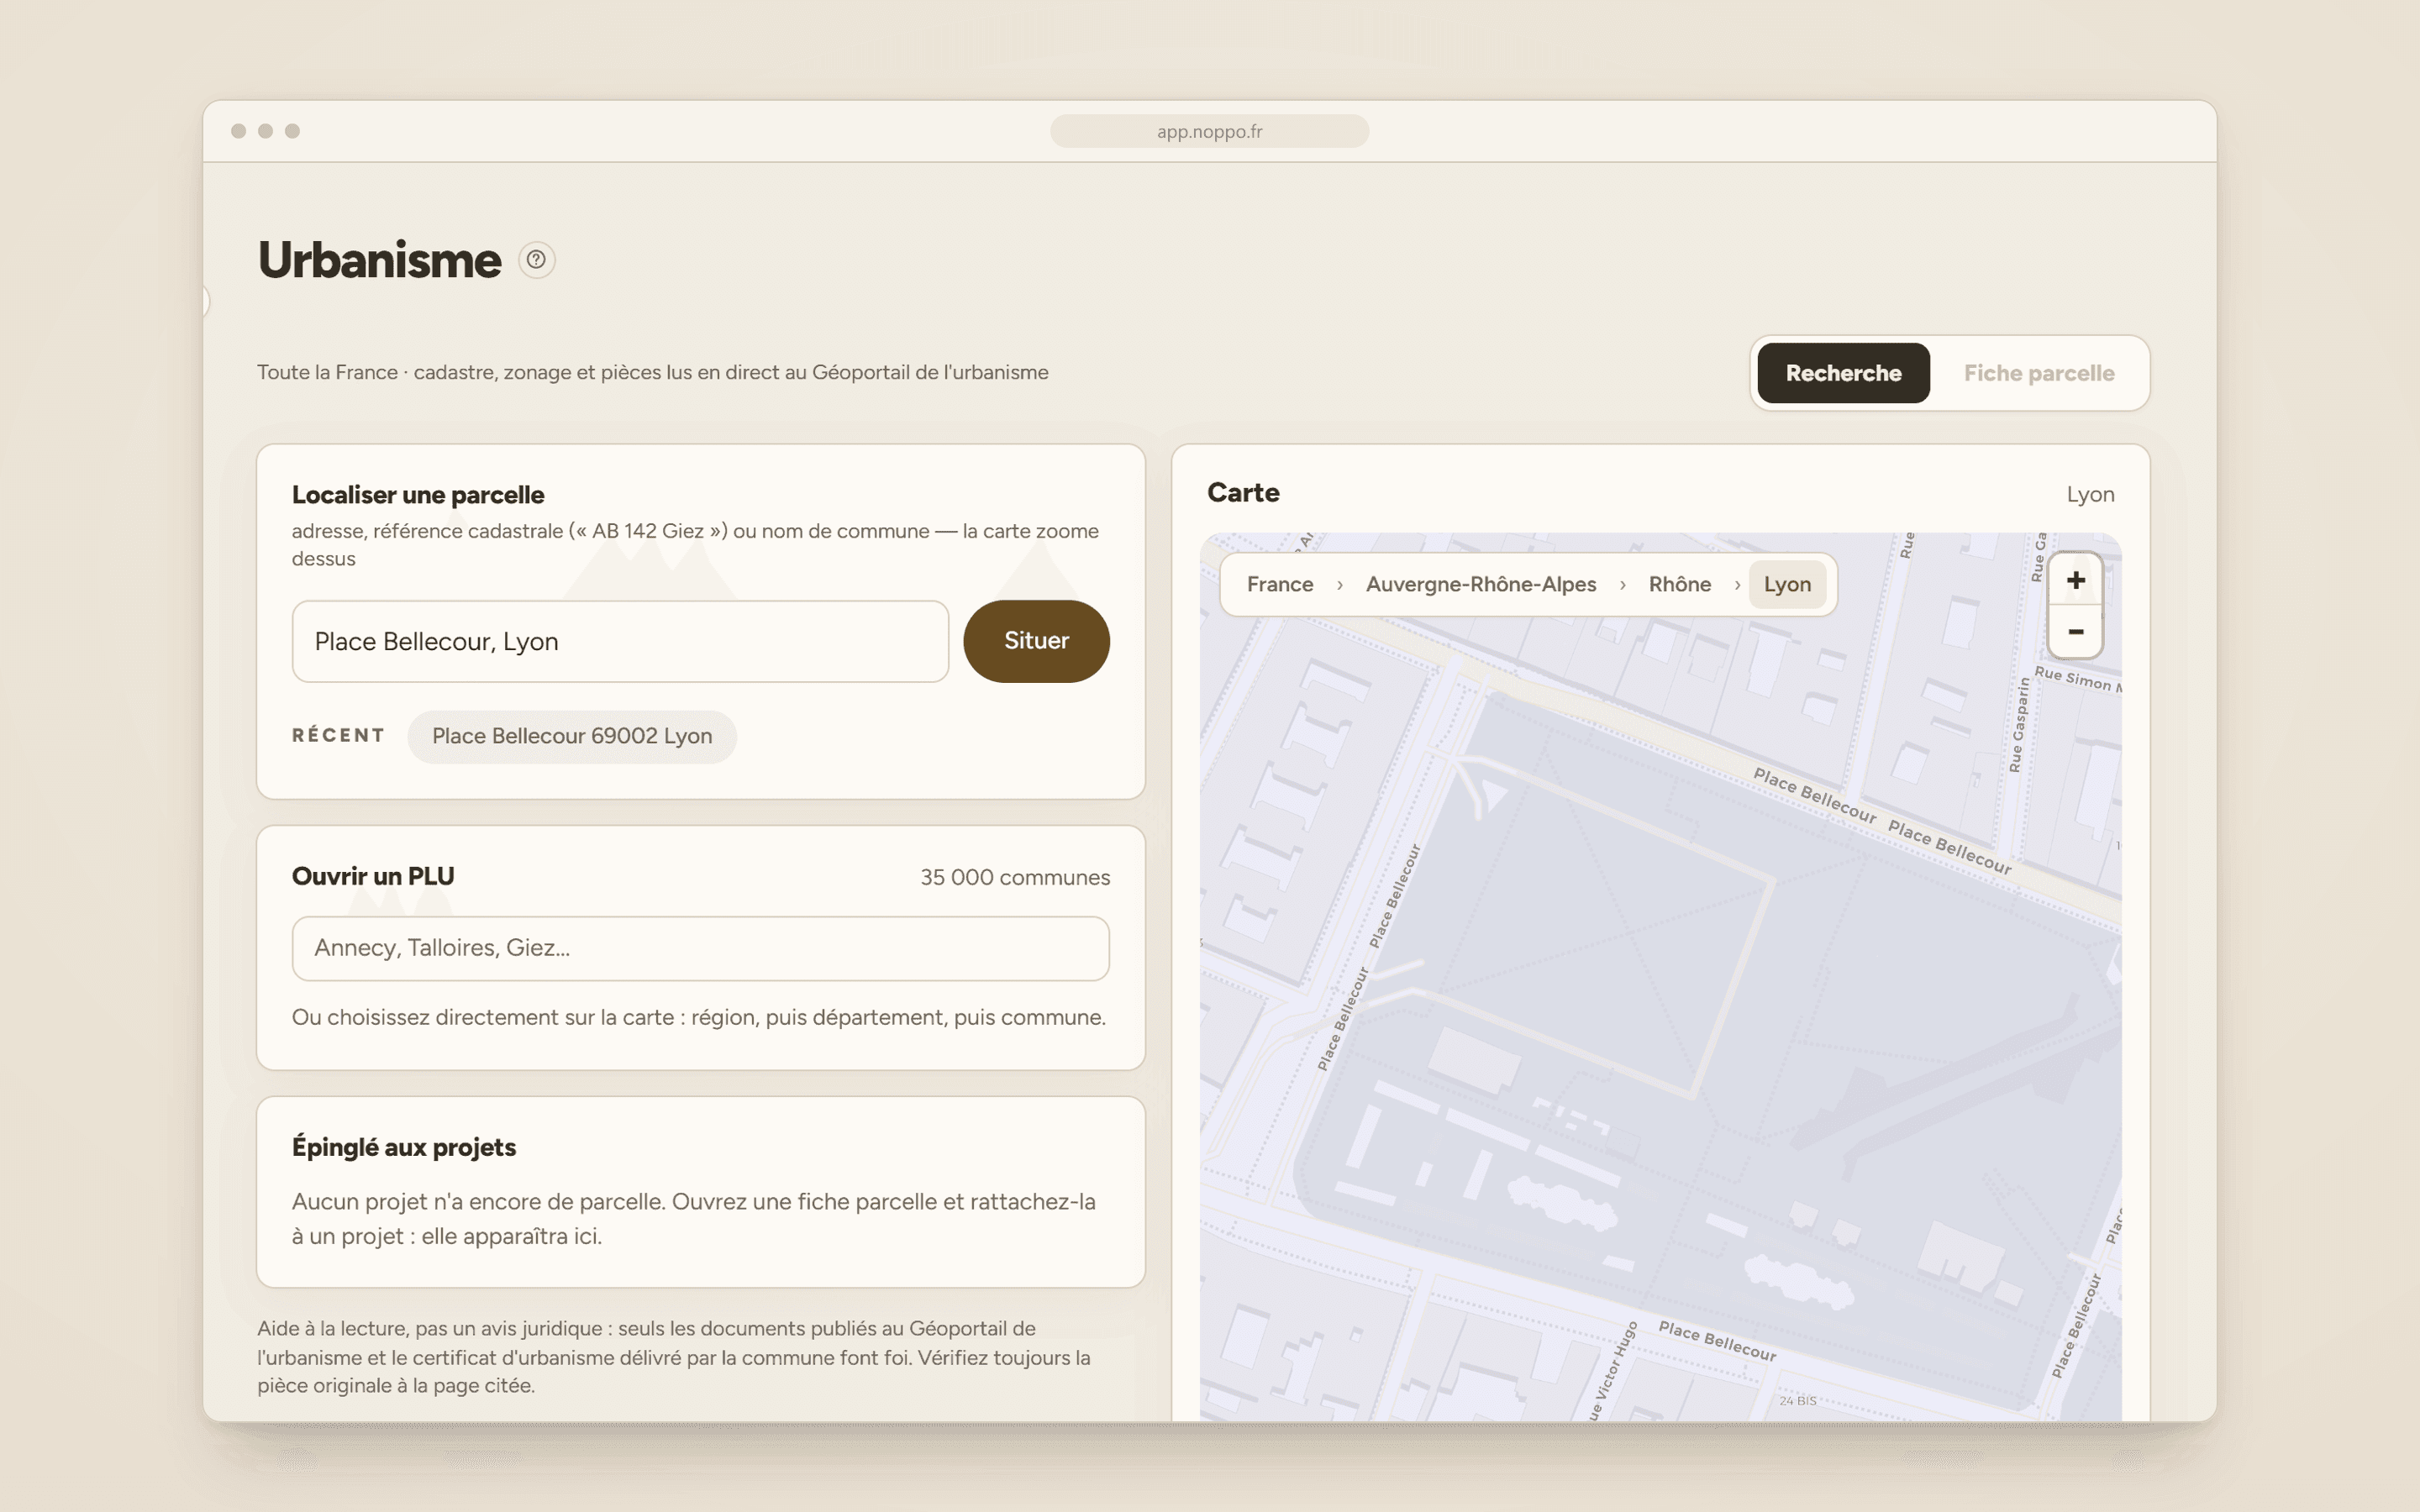2420x1512 pixels.
Task: Focus the Annecy, Talloires, Giez commune field
Action: (x=700, y=948)
